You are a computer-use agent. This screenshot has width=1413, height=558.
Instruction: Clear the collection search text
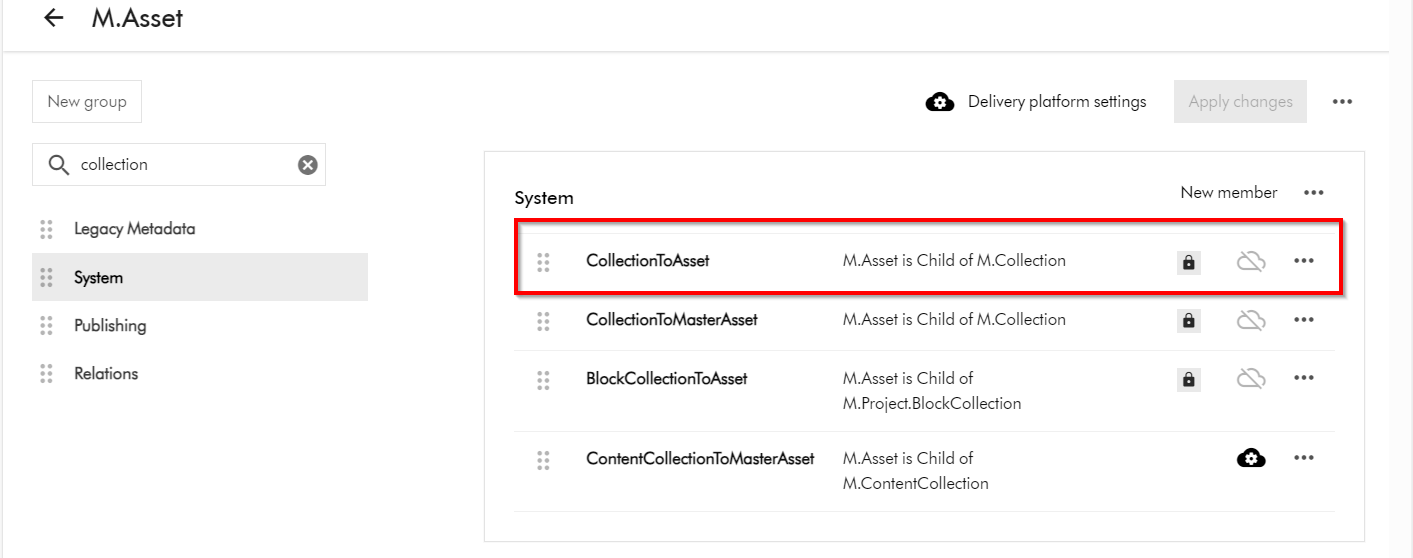click(308, 165)
